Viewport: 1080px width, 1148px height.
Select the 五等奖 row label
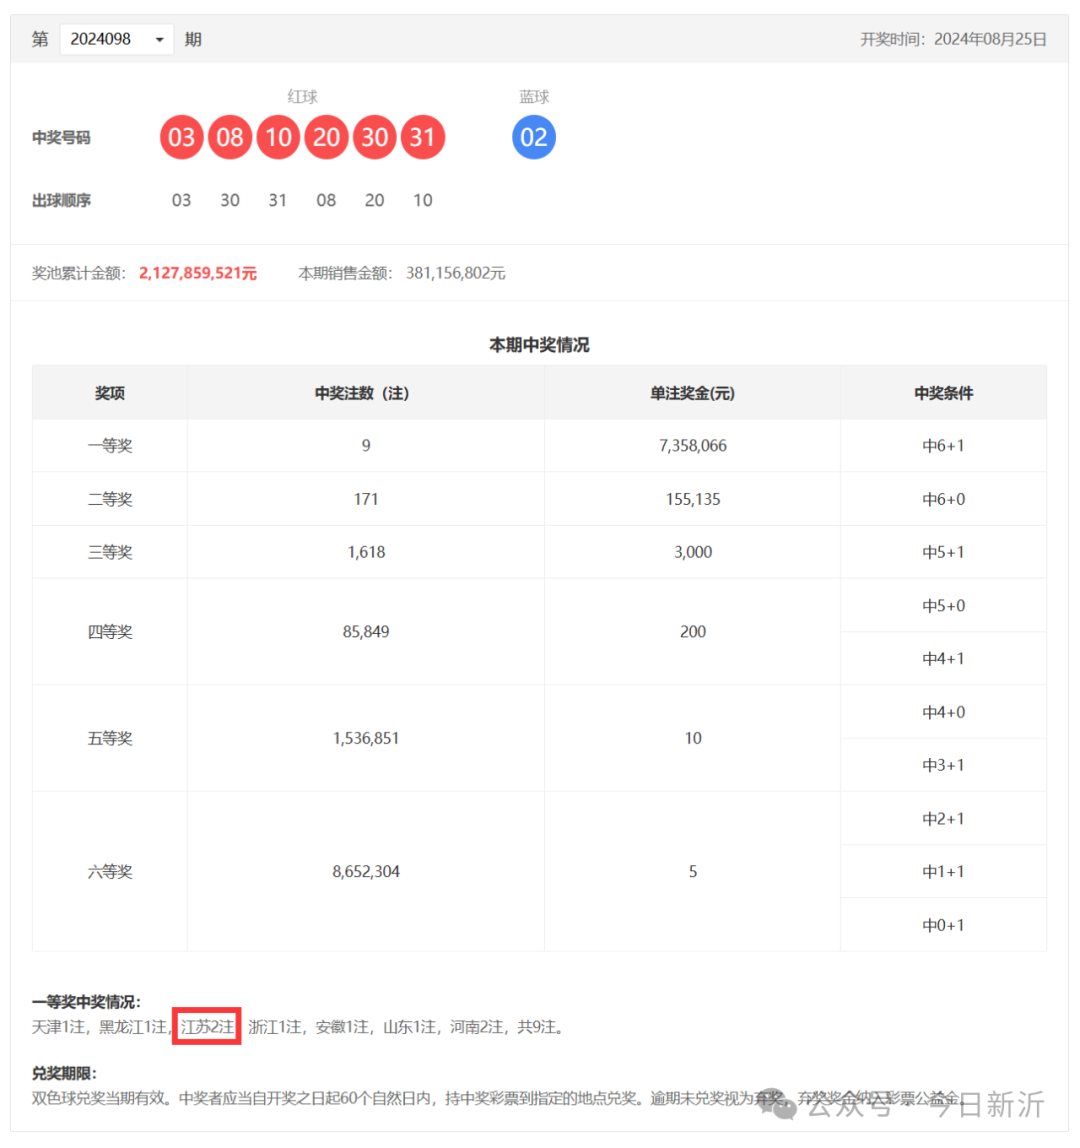pyautogui.click(x=110, y=738)
